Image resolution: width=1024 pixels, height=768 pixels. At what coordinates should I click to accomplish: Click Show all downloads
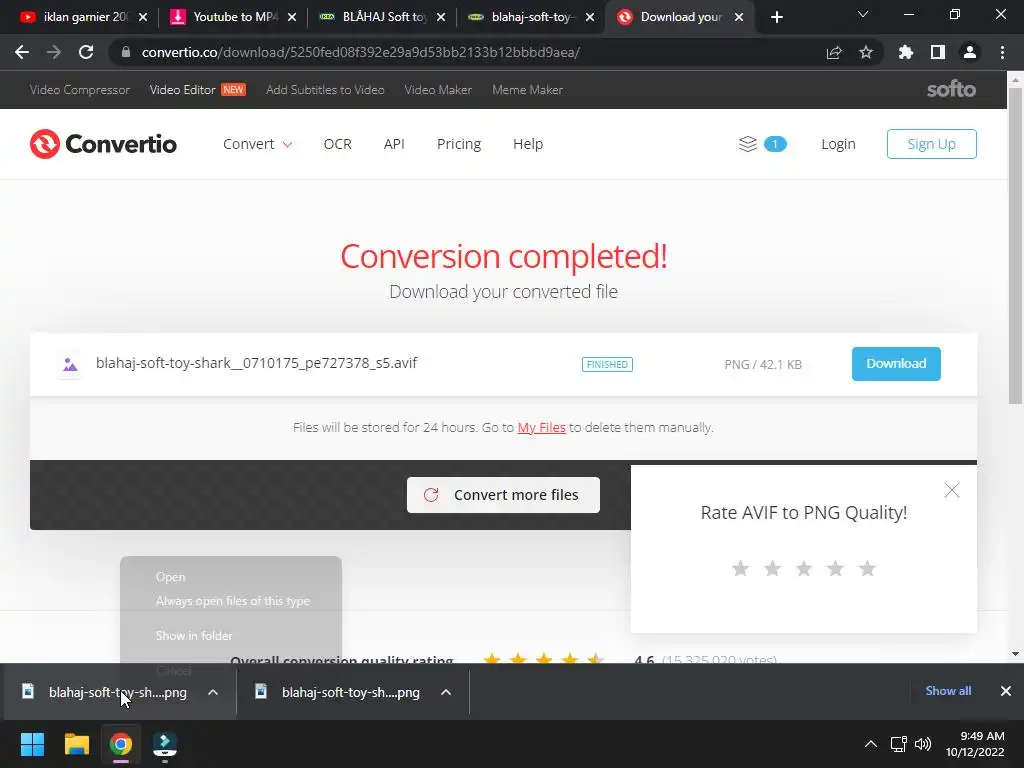(948, 691)
